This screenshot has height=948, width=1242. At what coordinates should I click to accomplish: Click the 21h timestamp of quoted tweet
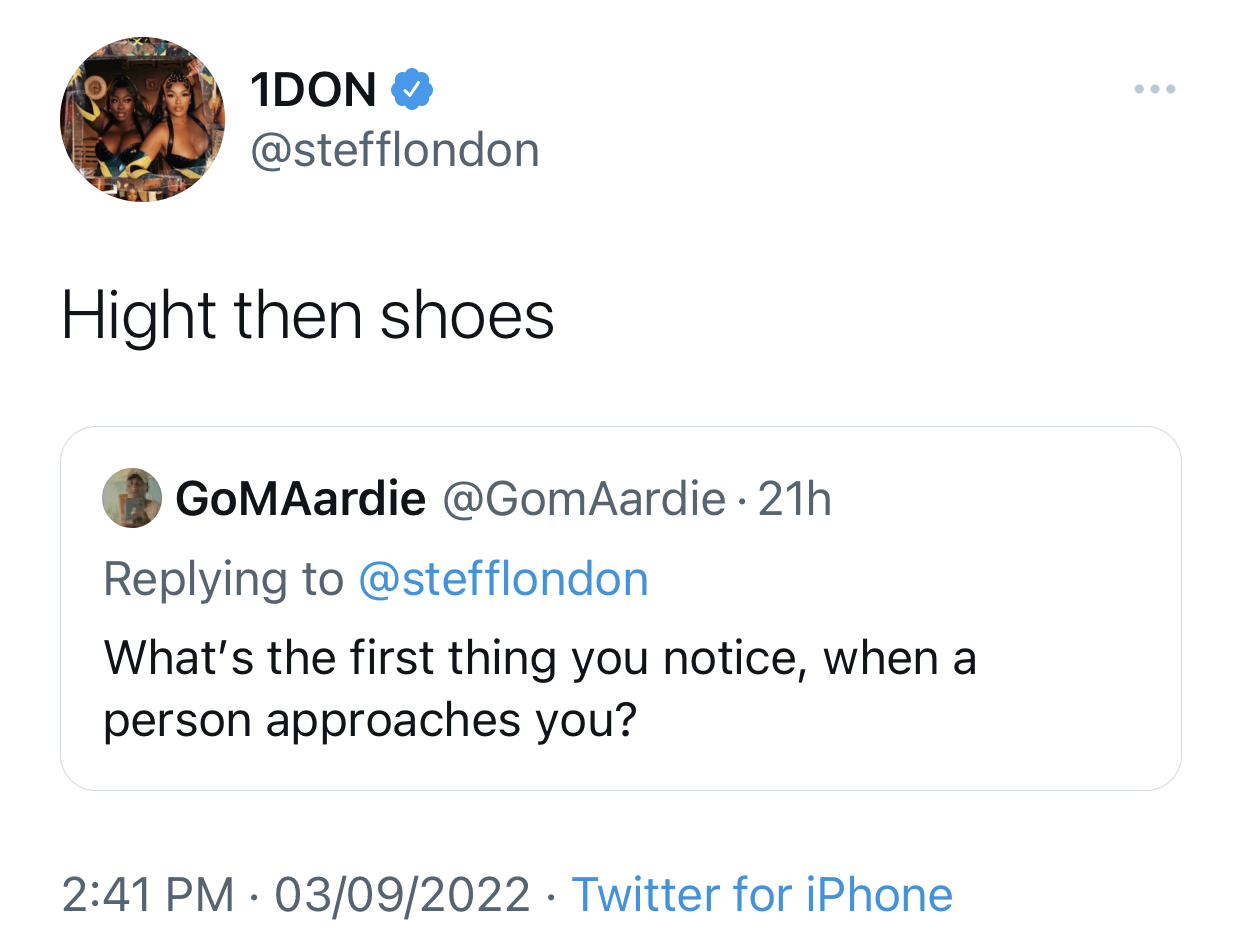[795, 499]
